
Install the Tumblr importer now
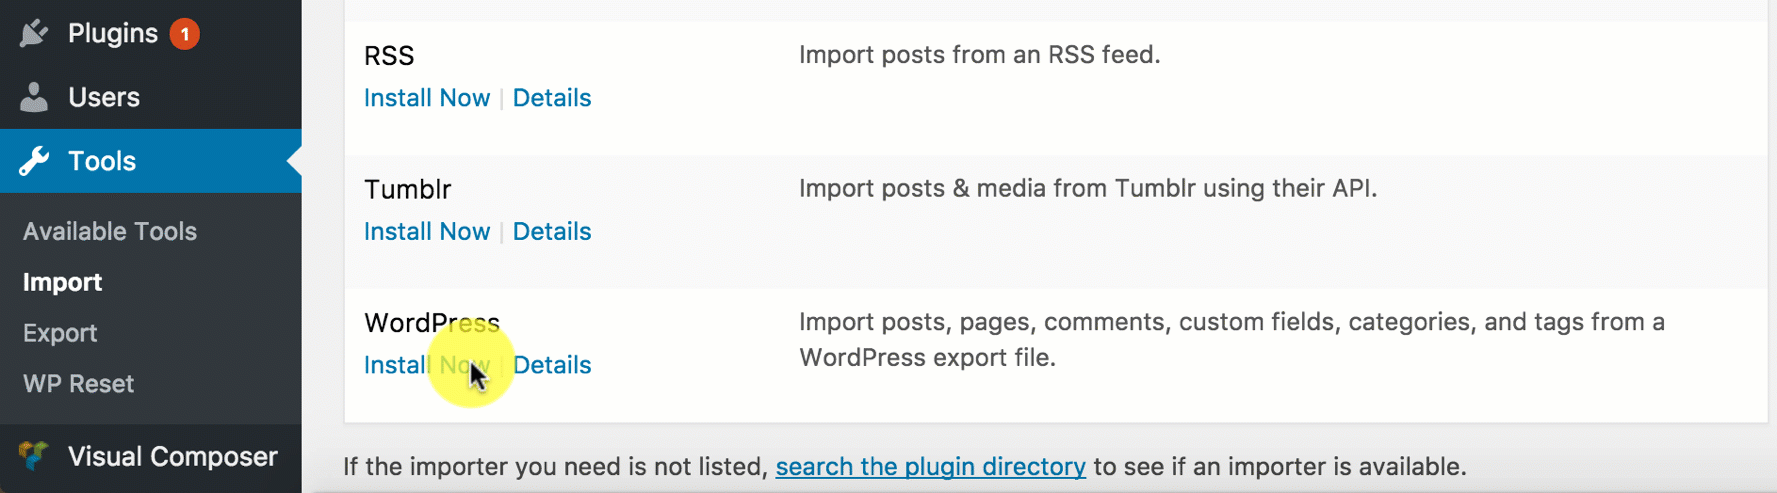427,231
